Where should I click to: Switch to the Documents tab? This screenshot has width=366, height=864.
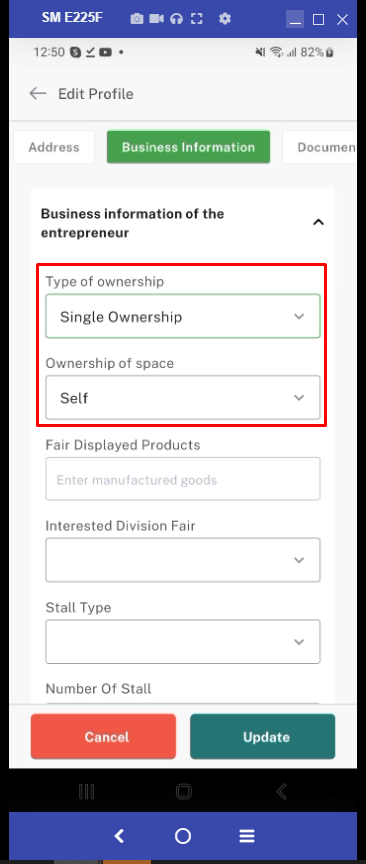(x=320, y=147)
